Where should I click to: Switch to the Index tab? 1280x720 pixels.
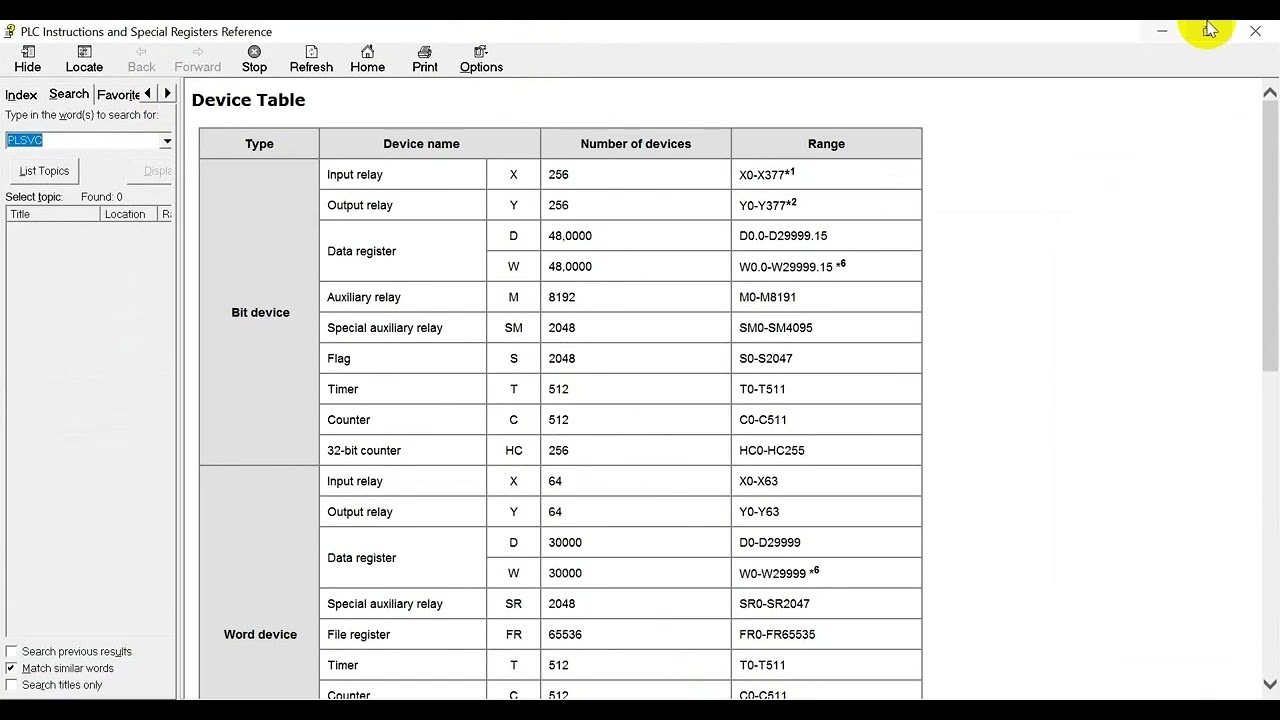click(x=21, y=95)
